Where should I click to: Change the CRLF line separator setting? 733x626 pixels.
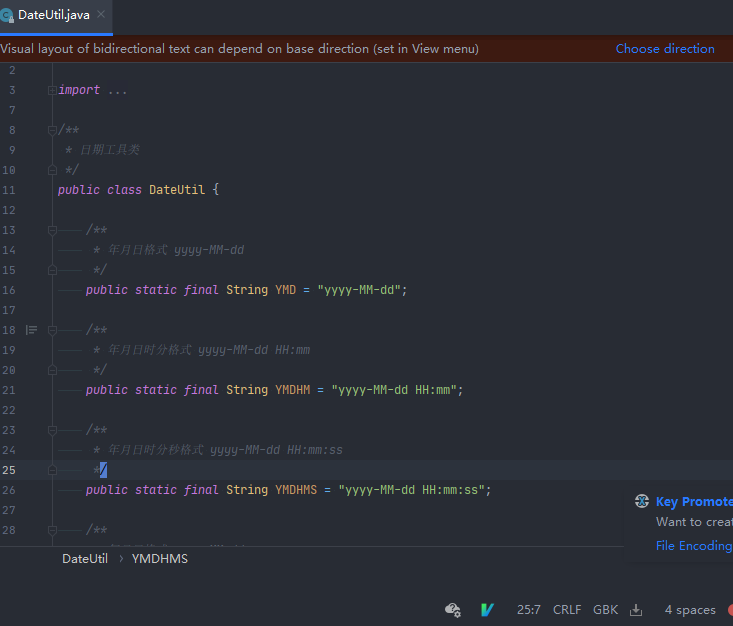[567, 610]
